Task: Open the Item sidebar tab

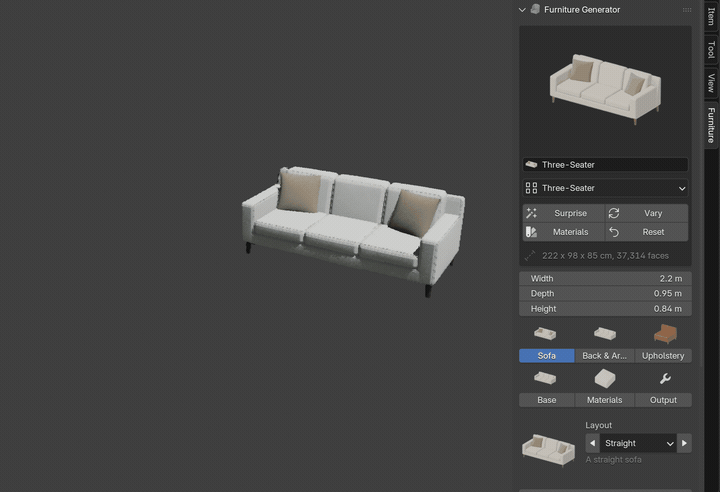Action: 711,16
